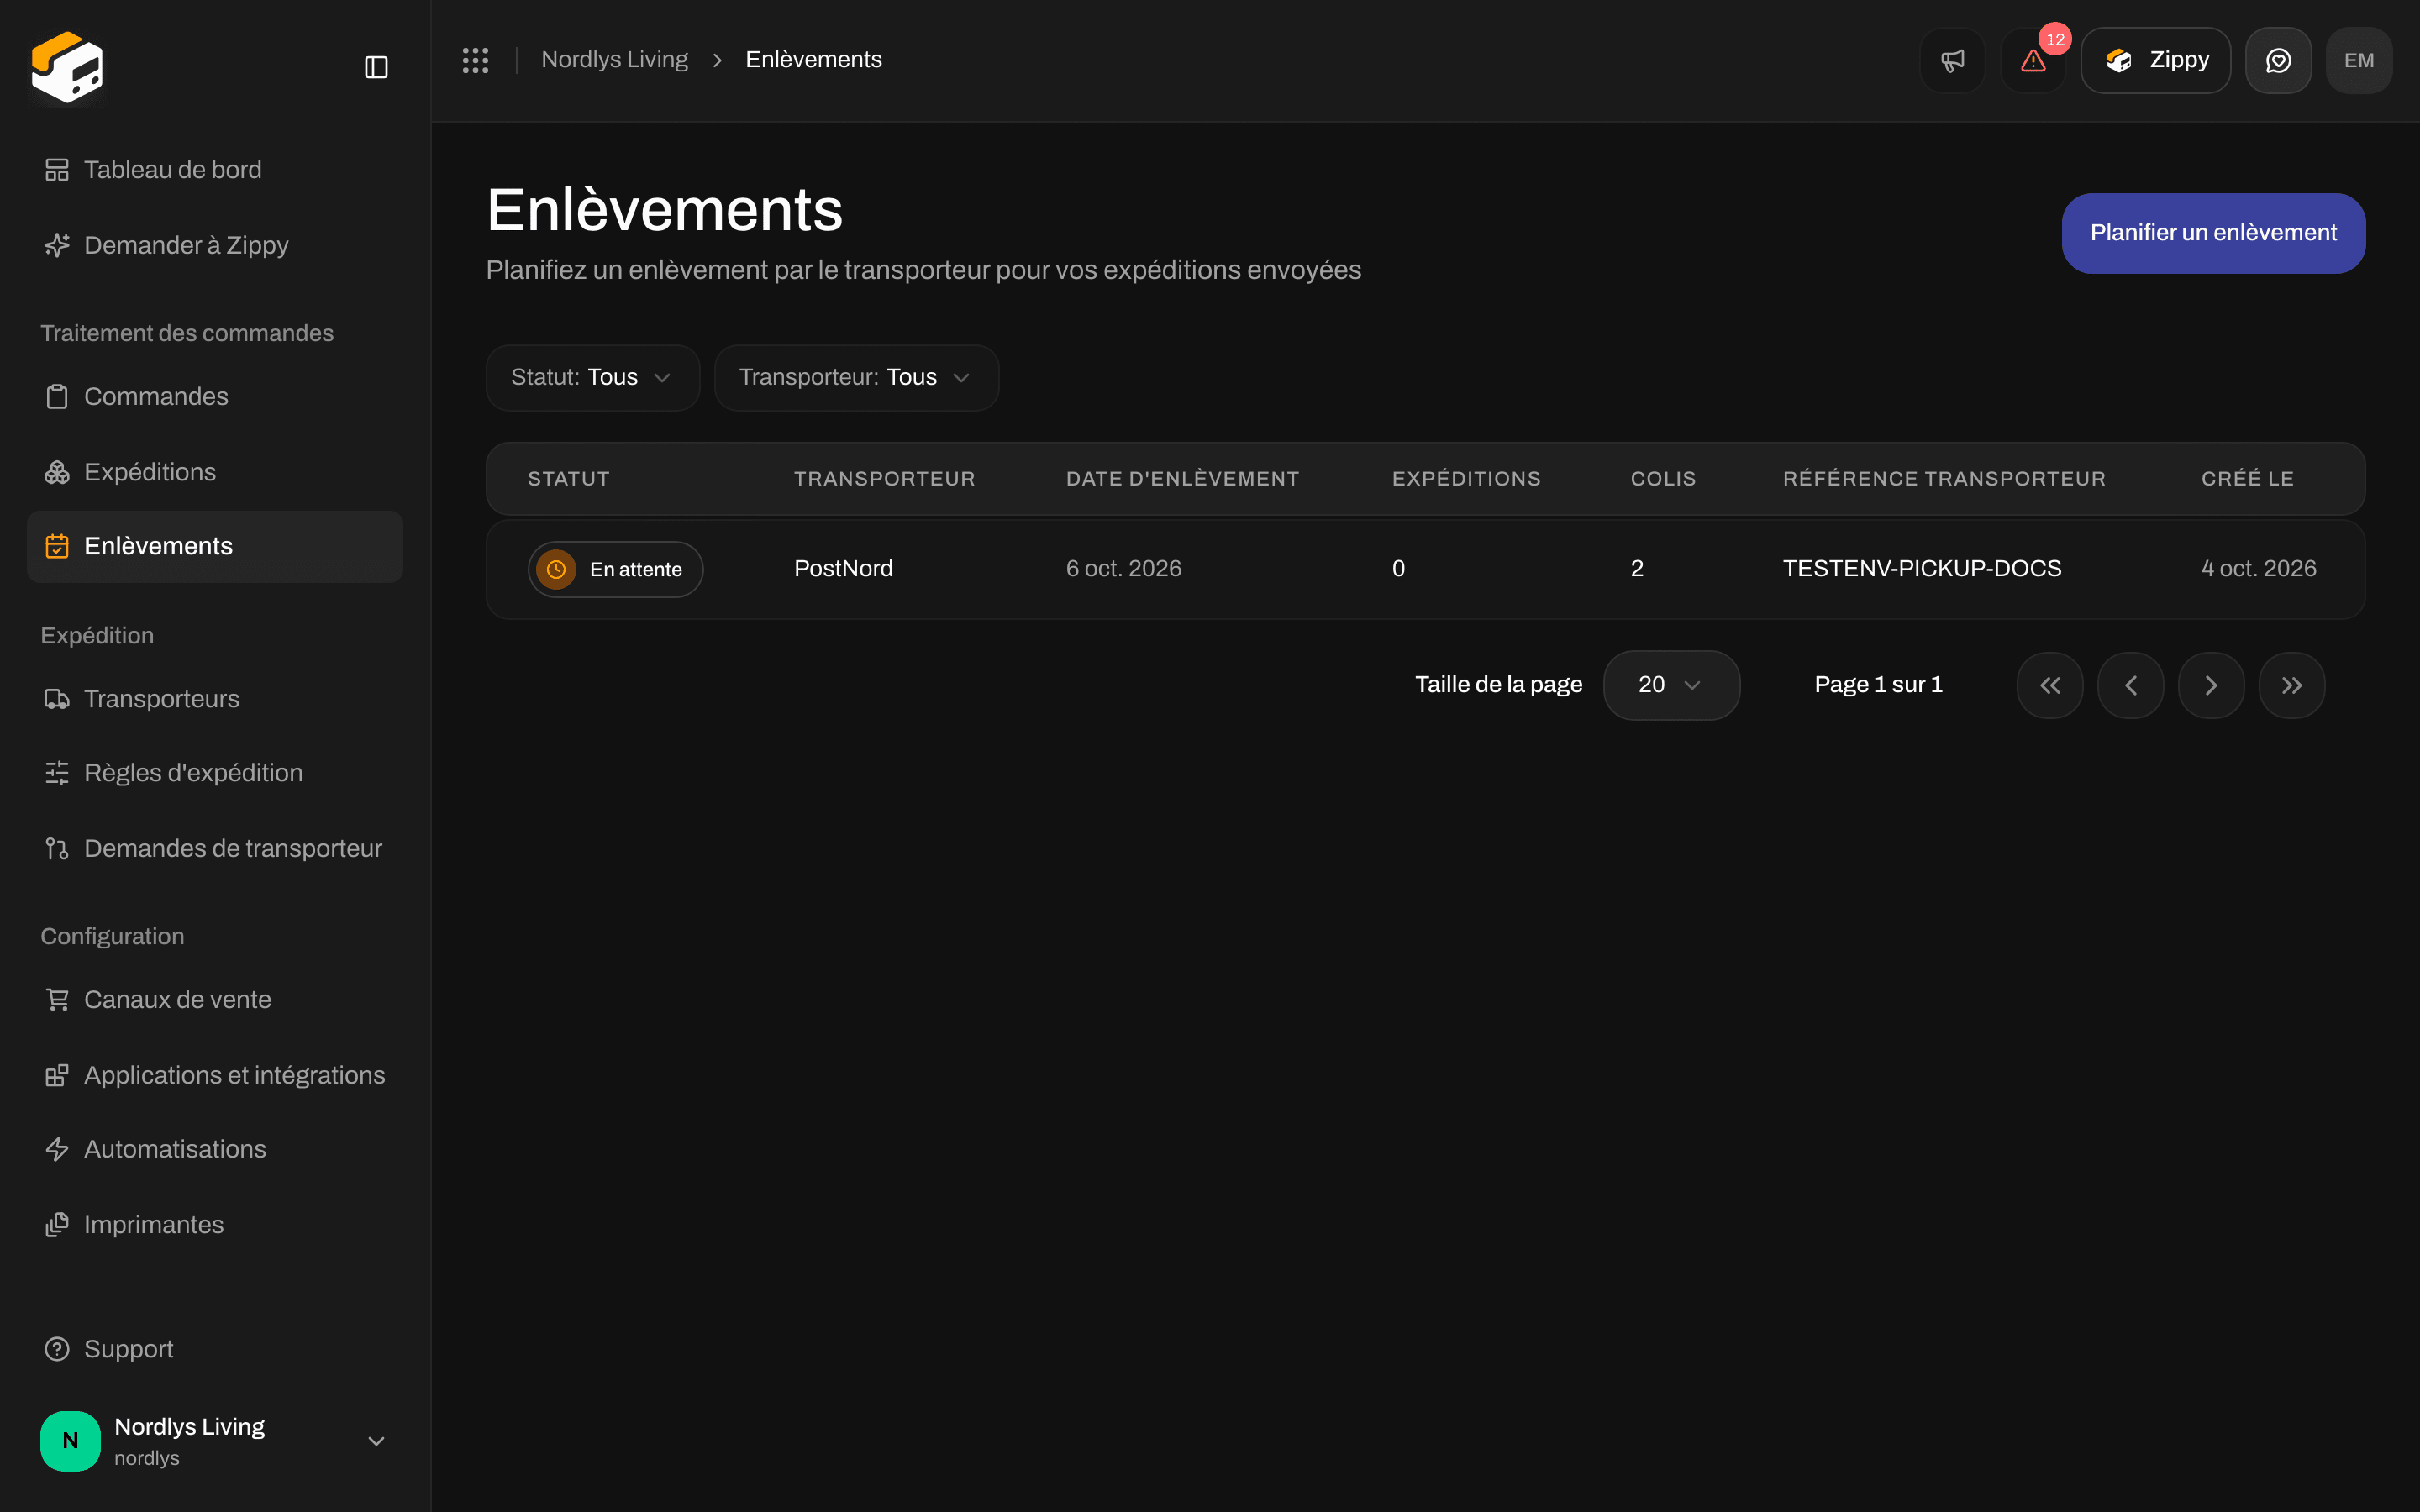Click the Statut column header
This screenshot has width=2420, height=1512.
click(x=568, y=479)
